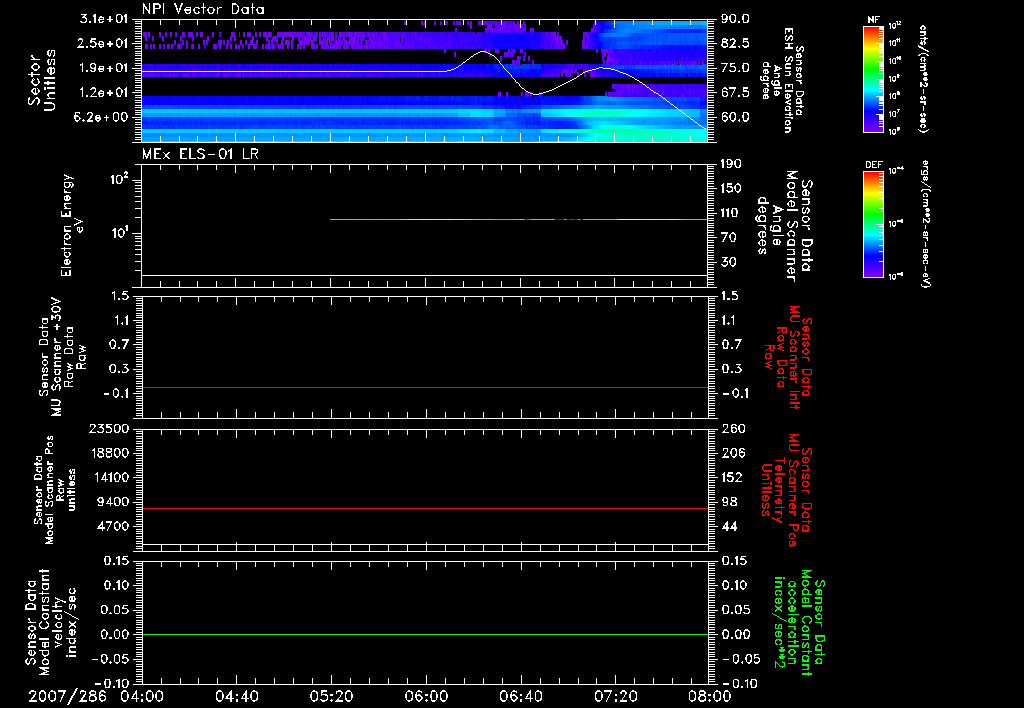Click the 'Electron Energy eV' axis label
This screenshot has height=708, width=1024.
(71, 225)
